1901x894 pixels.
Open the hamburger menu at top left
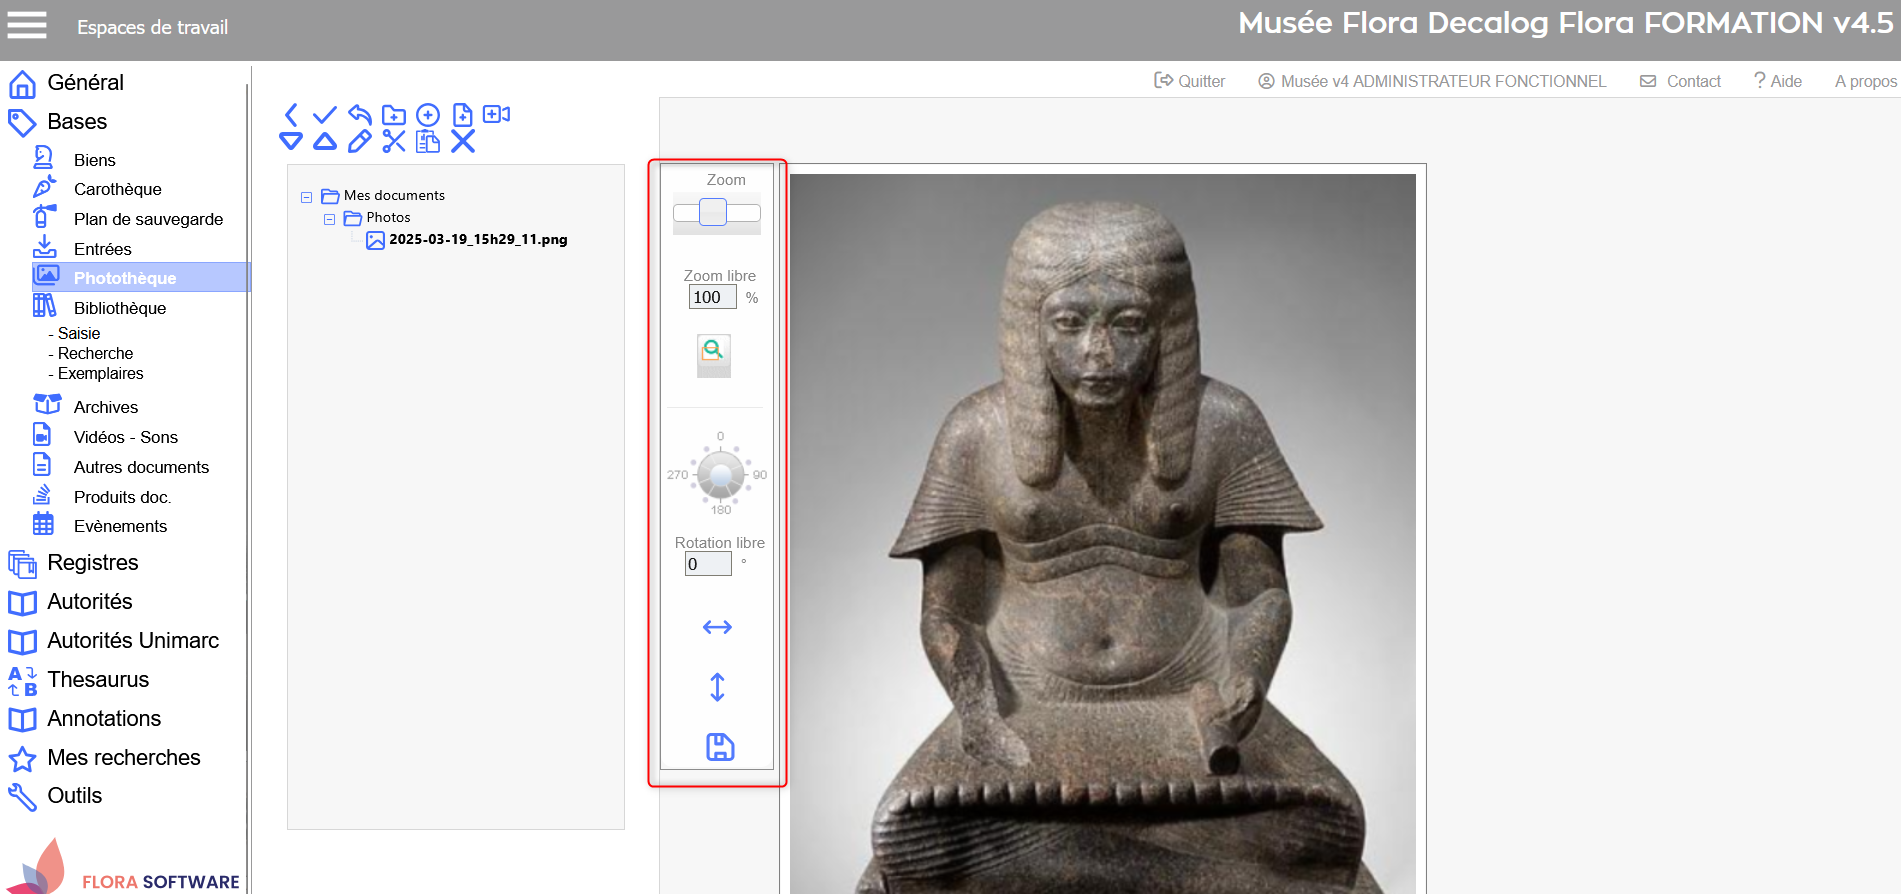(x=27, y=25)
